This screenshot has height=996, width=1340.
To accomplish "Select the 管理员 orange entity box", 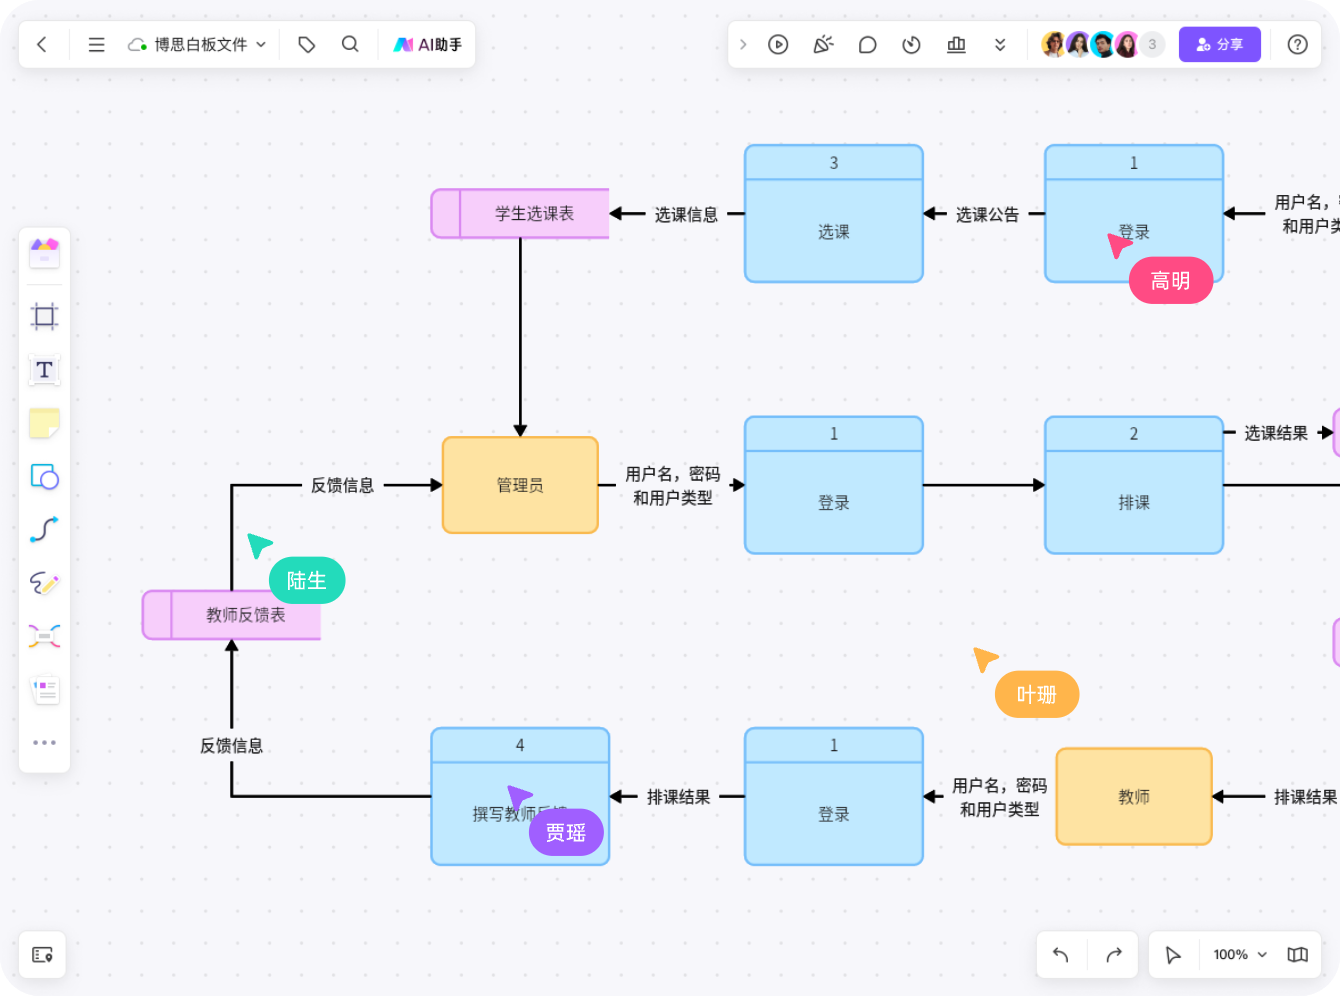I will tap(520, 485).
